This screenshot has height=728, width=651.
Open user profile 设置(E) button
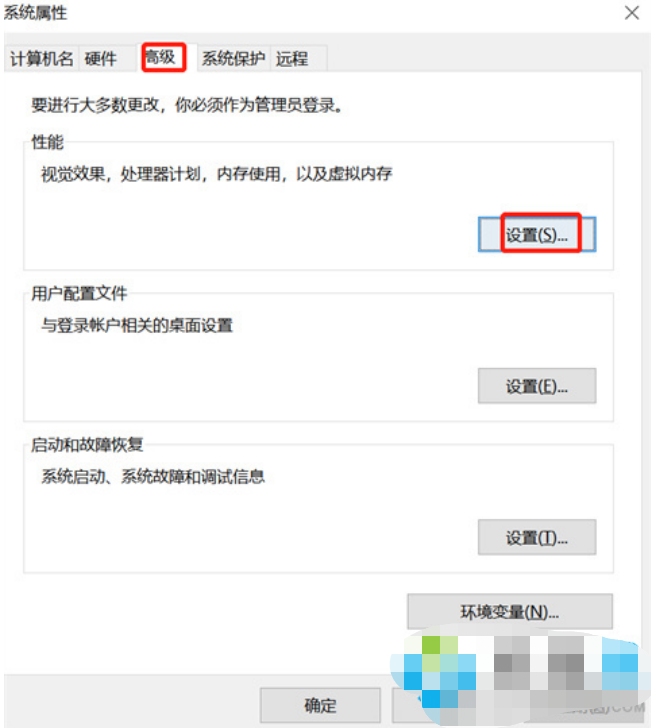pyautogui.click(x=537, y=386)
